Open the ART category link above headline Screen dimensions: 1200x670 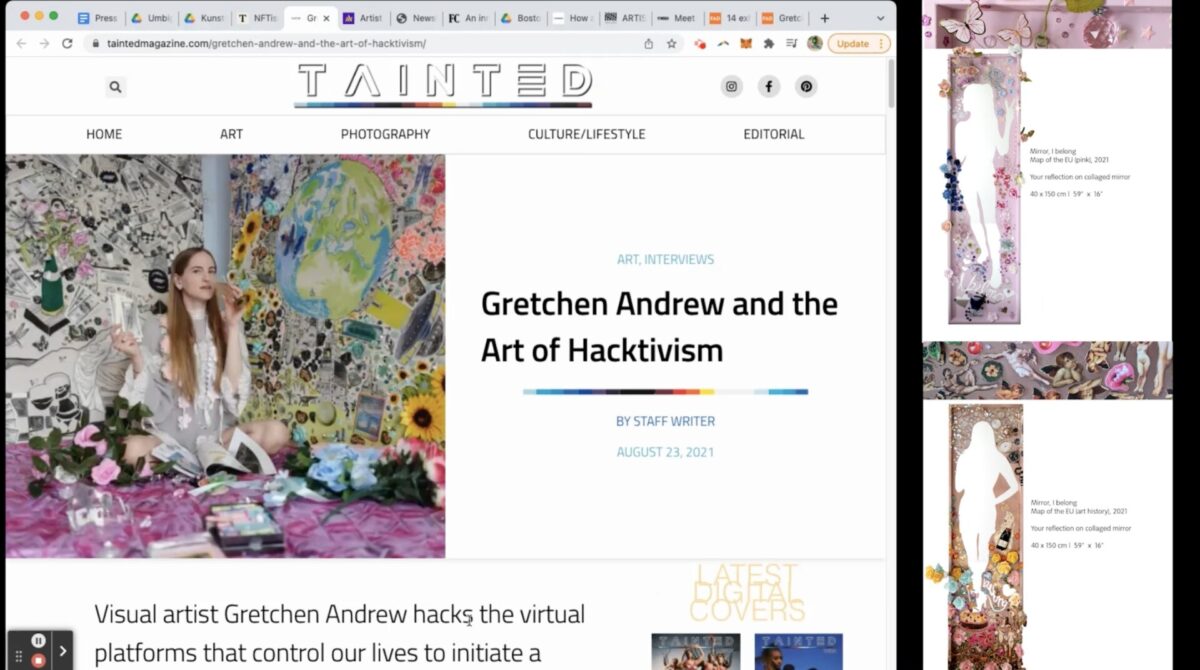tap(627, 259)
